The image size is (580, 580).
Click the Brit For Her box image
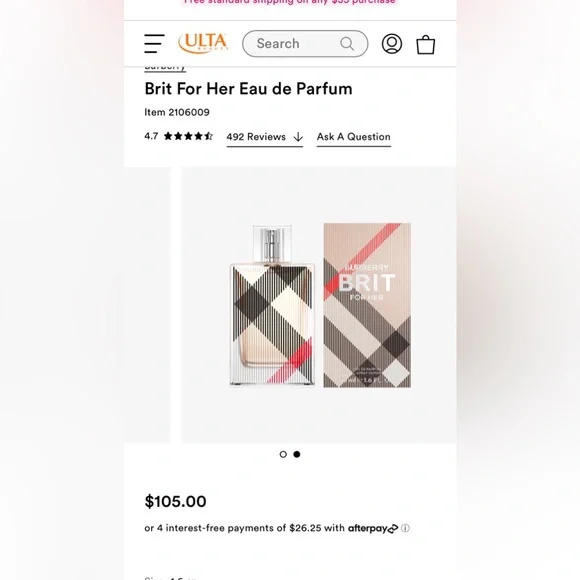367,305
